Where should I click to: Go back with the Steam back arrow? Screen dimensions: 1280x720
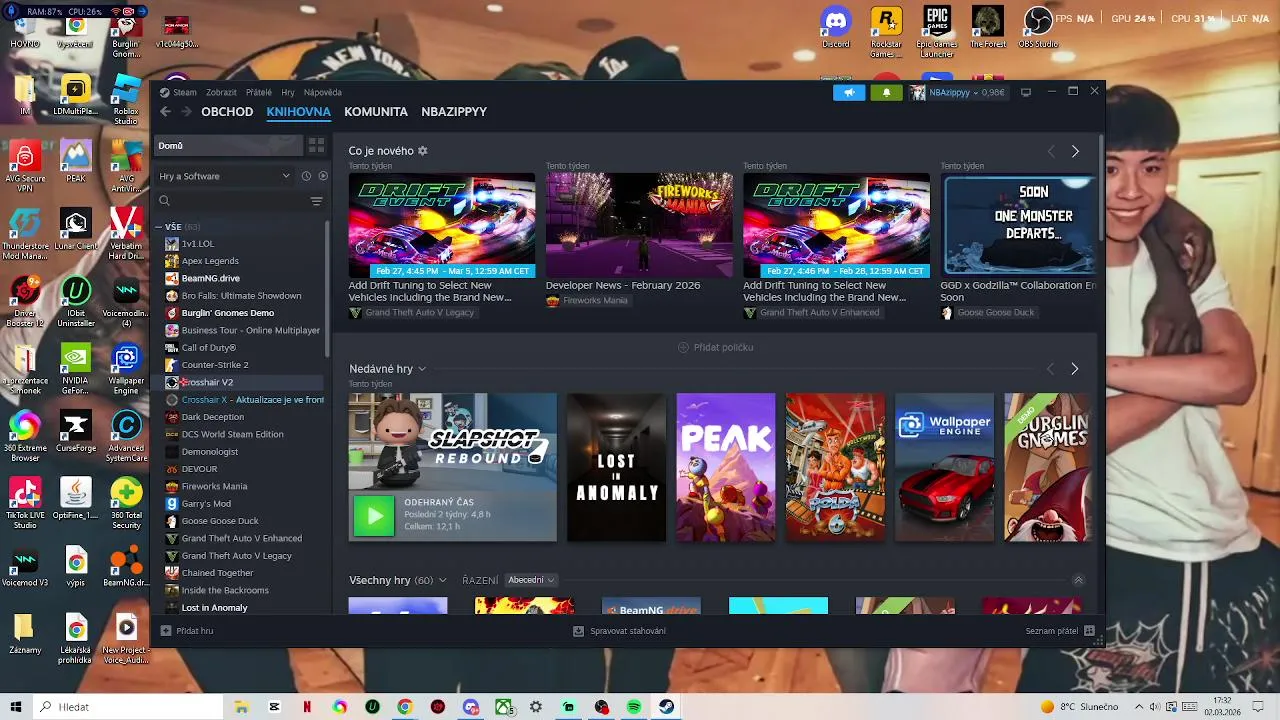pyautogui.click(x=166, y=112)
